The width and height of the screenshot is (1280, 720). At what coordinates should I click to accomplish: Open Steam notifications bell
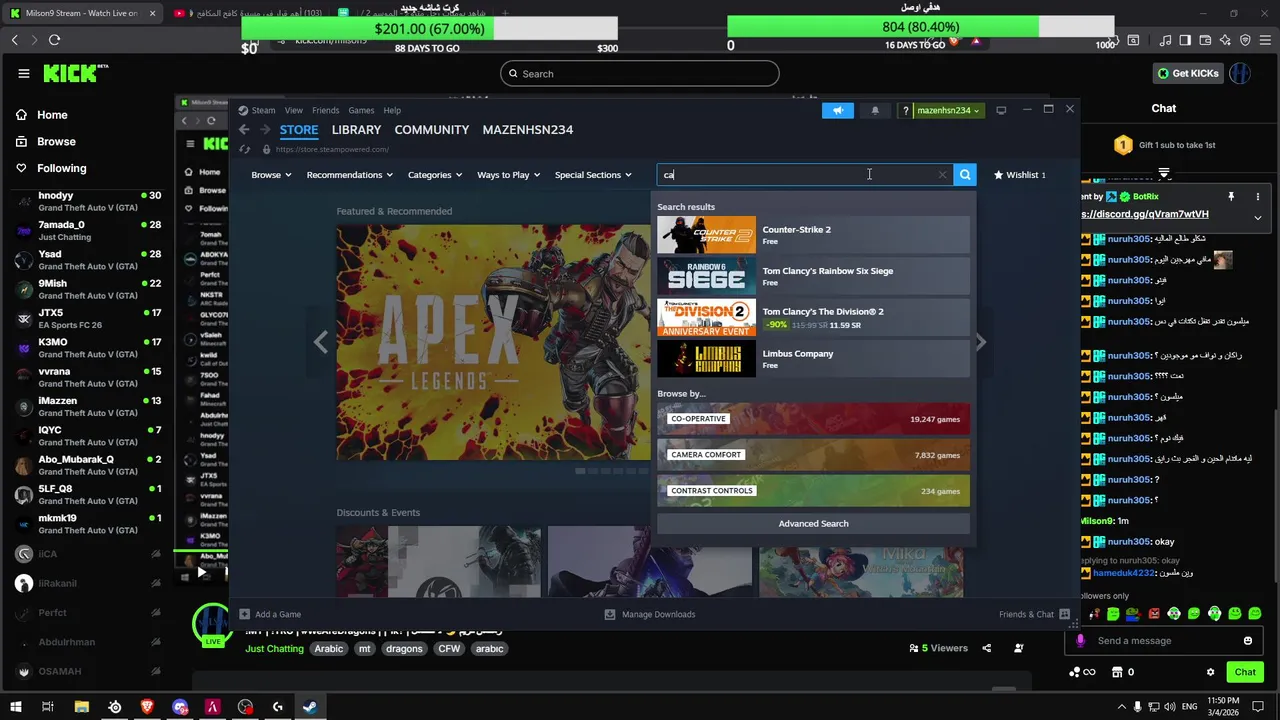pos(875,111)
